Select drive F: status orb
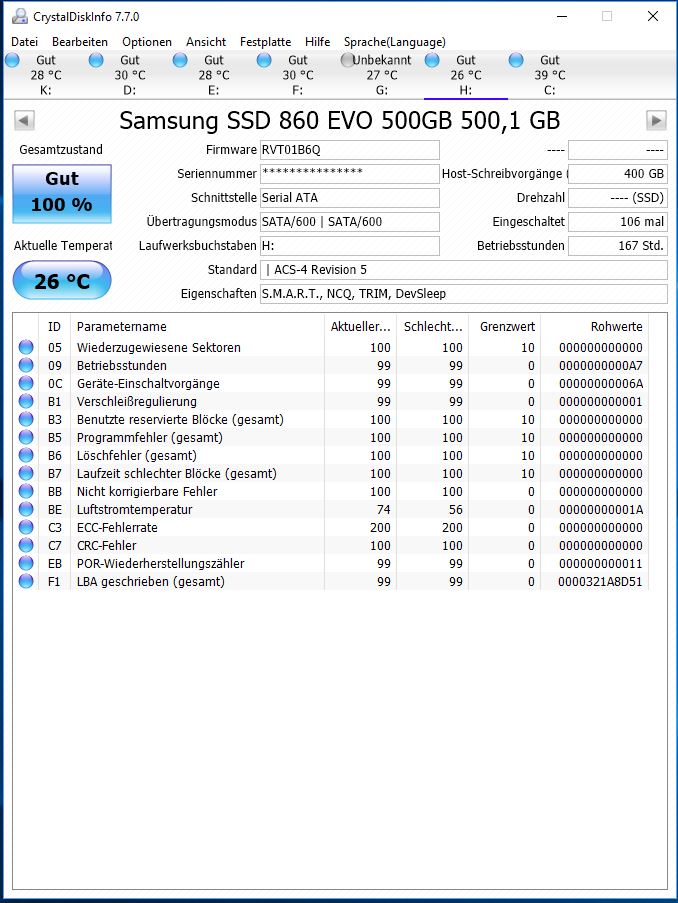The height and width of the screenshot is (903, 678). pos(264,60)
